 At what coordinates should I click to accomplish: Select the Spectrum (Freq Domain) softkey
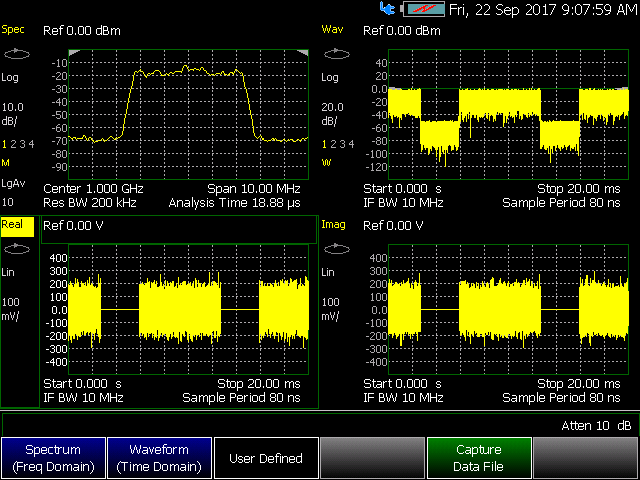point(53,458)
